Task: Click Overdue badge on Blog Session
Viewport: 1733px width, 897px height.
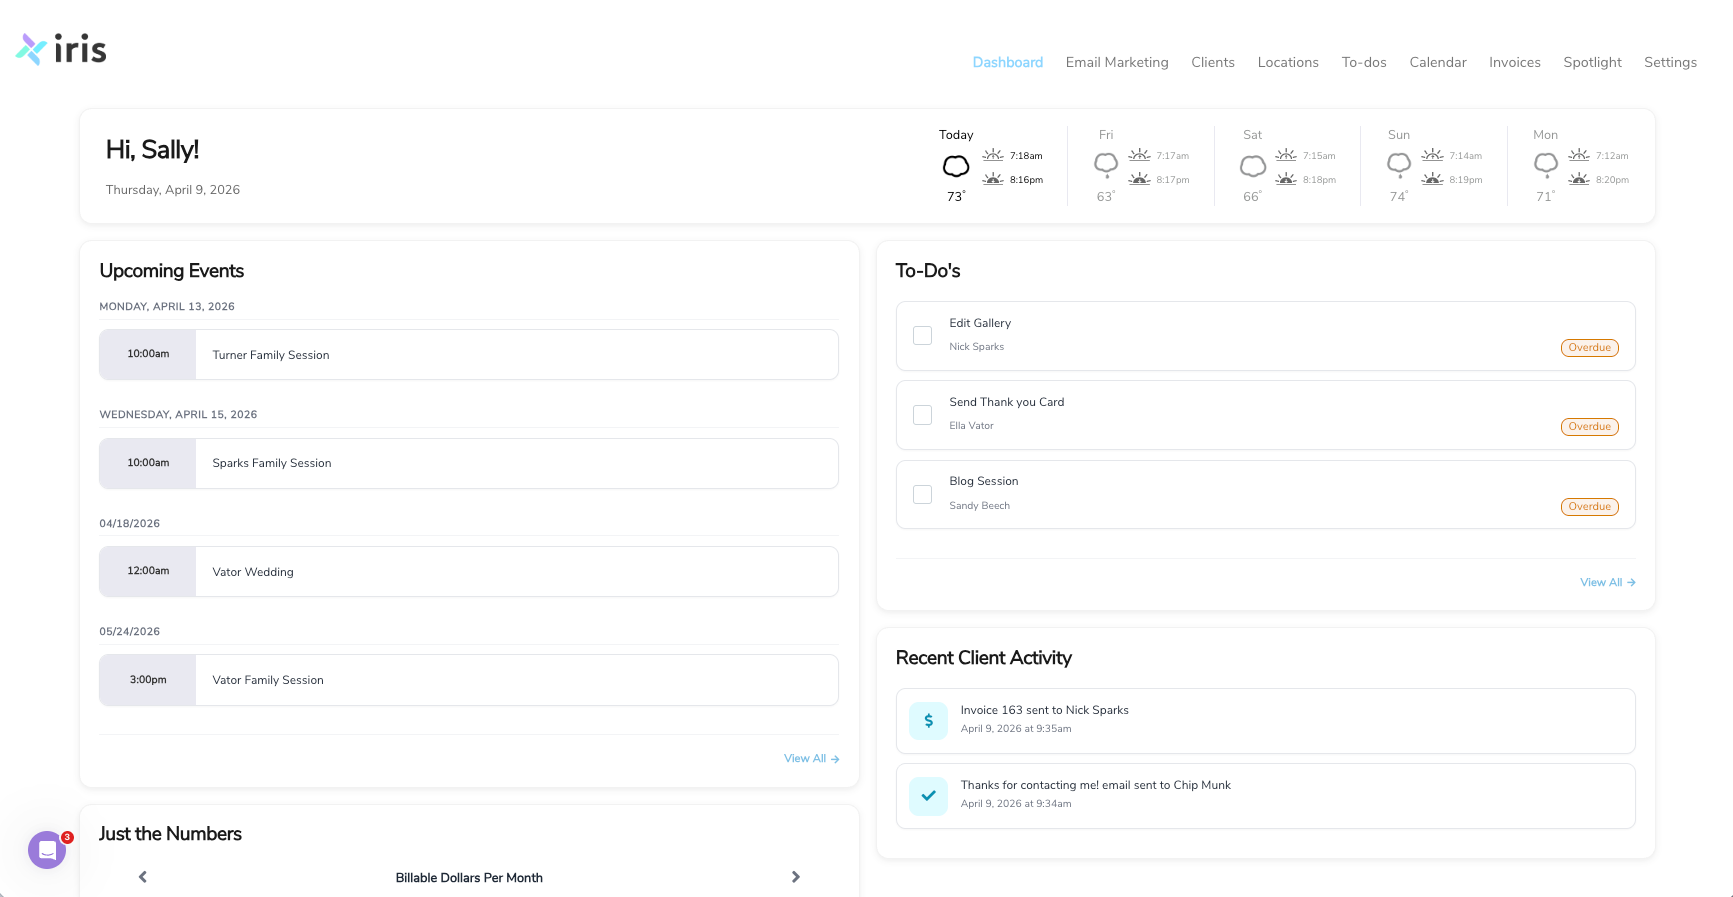Action: tap(1590, 507)
